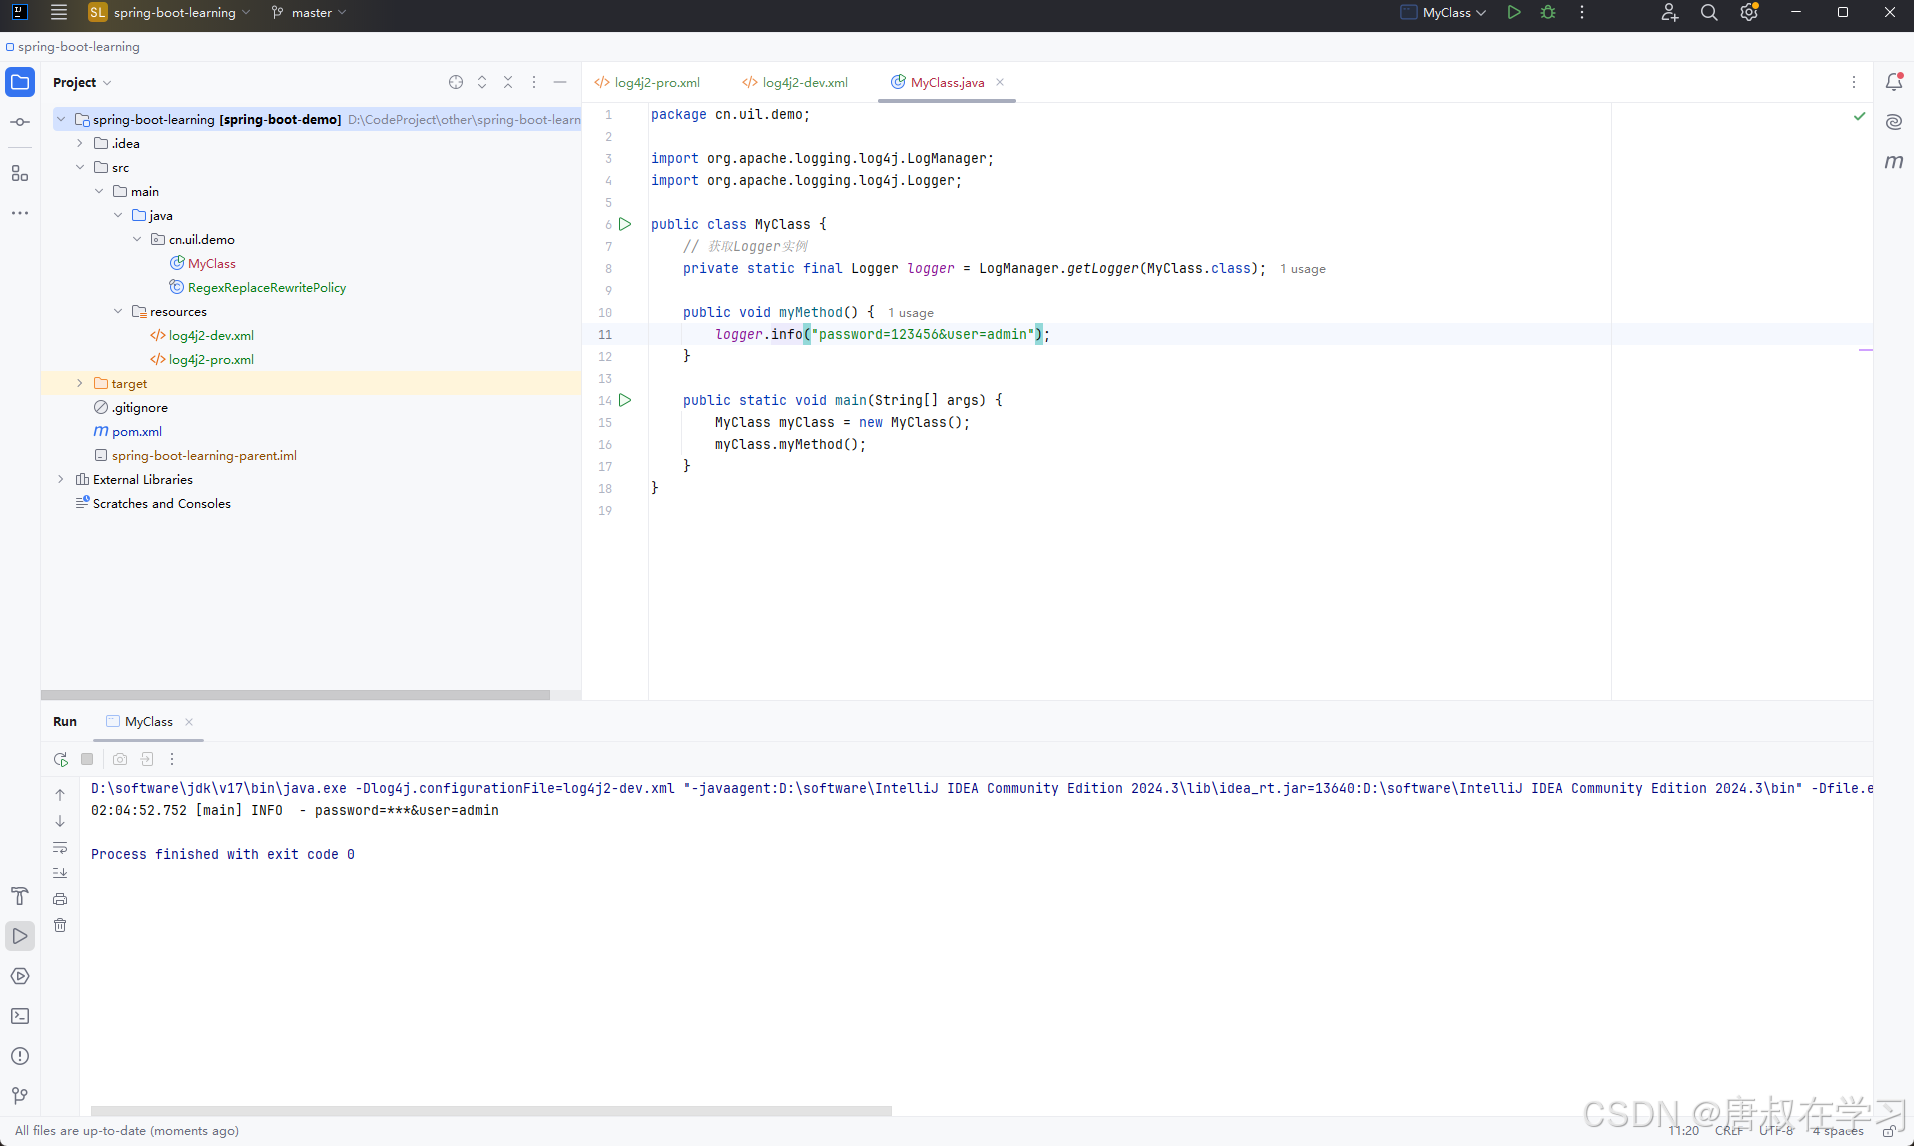Open the Commit tool window
Viewport: 1914px width, 1146px height.
click(20, 122)
